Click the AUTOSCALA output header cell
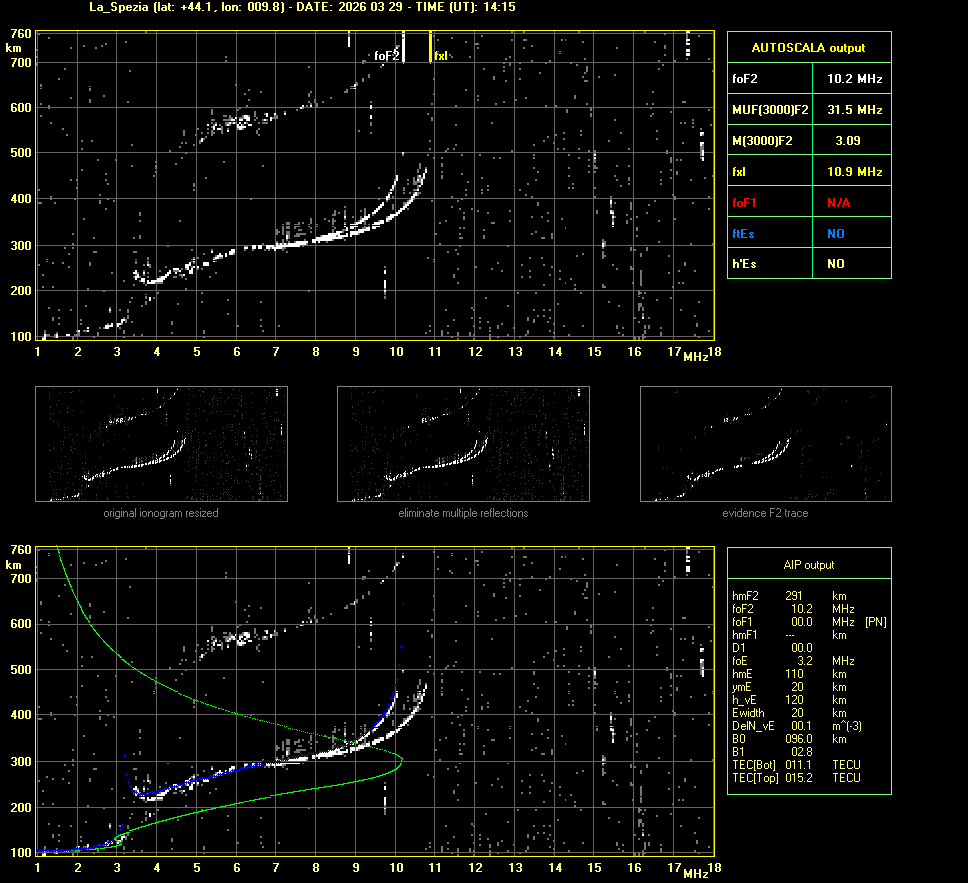The width and height of the screenshot is (968, 883). tap(808, 47)
